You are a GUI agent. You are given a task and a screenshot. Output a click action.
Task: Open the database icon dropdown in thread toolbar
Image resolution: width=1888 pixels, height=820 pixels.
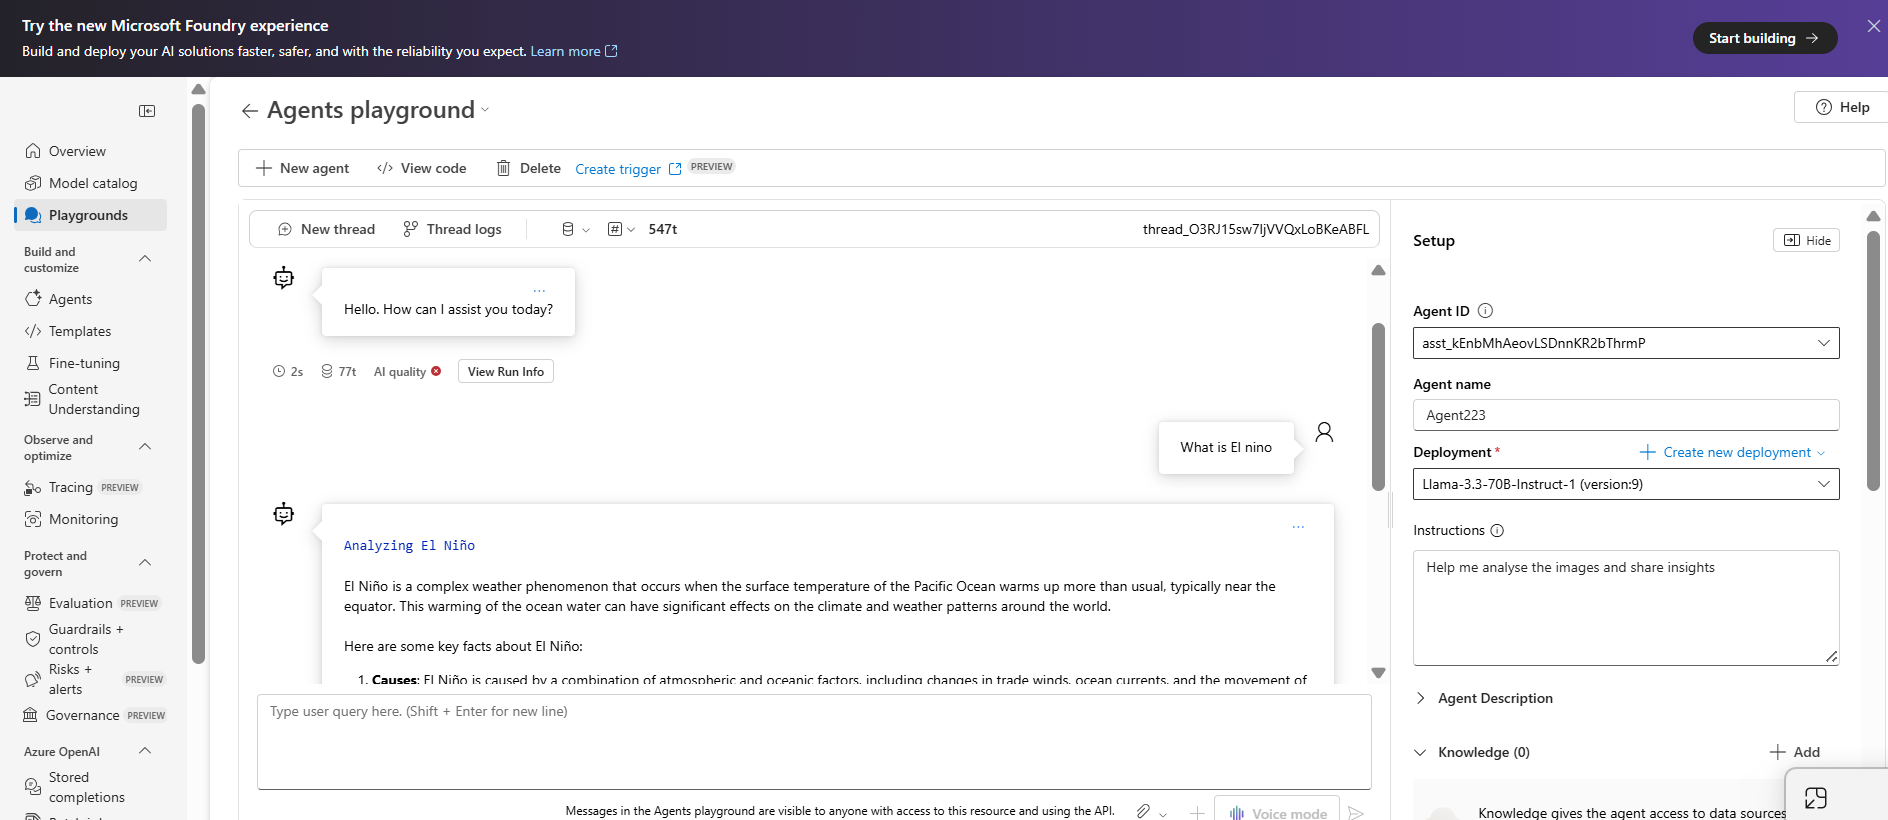(575, 229)
